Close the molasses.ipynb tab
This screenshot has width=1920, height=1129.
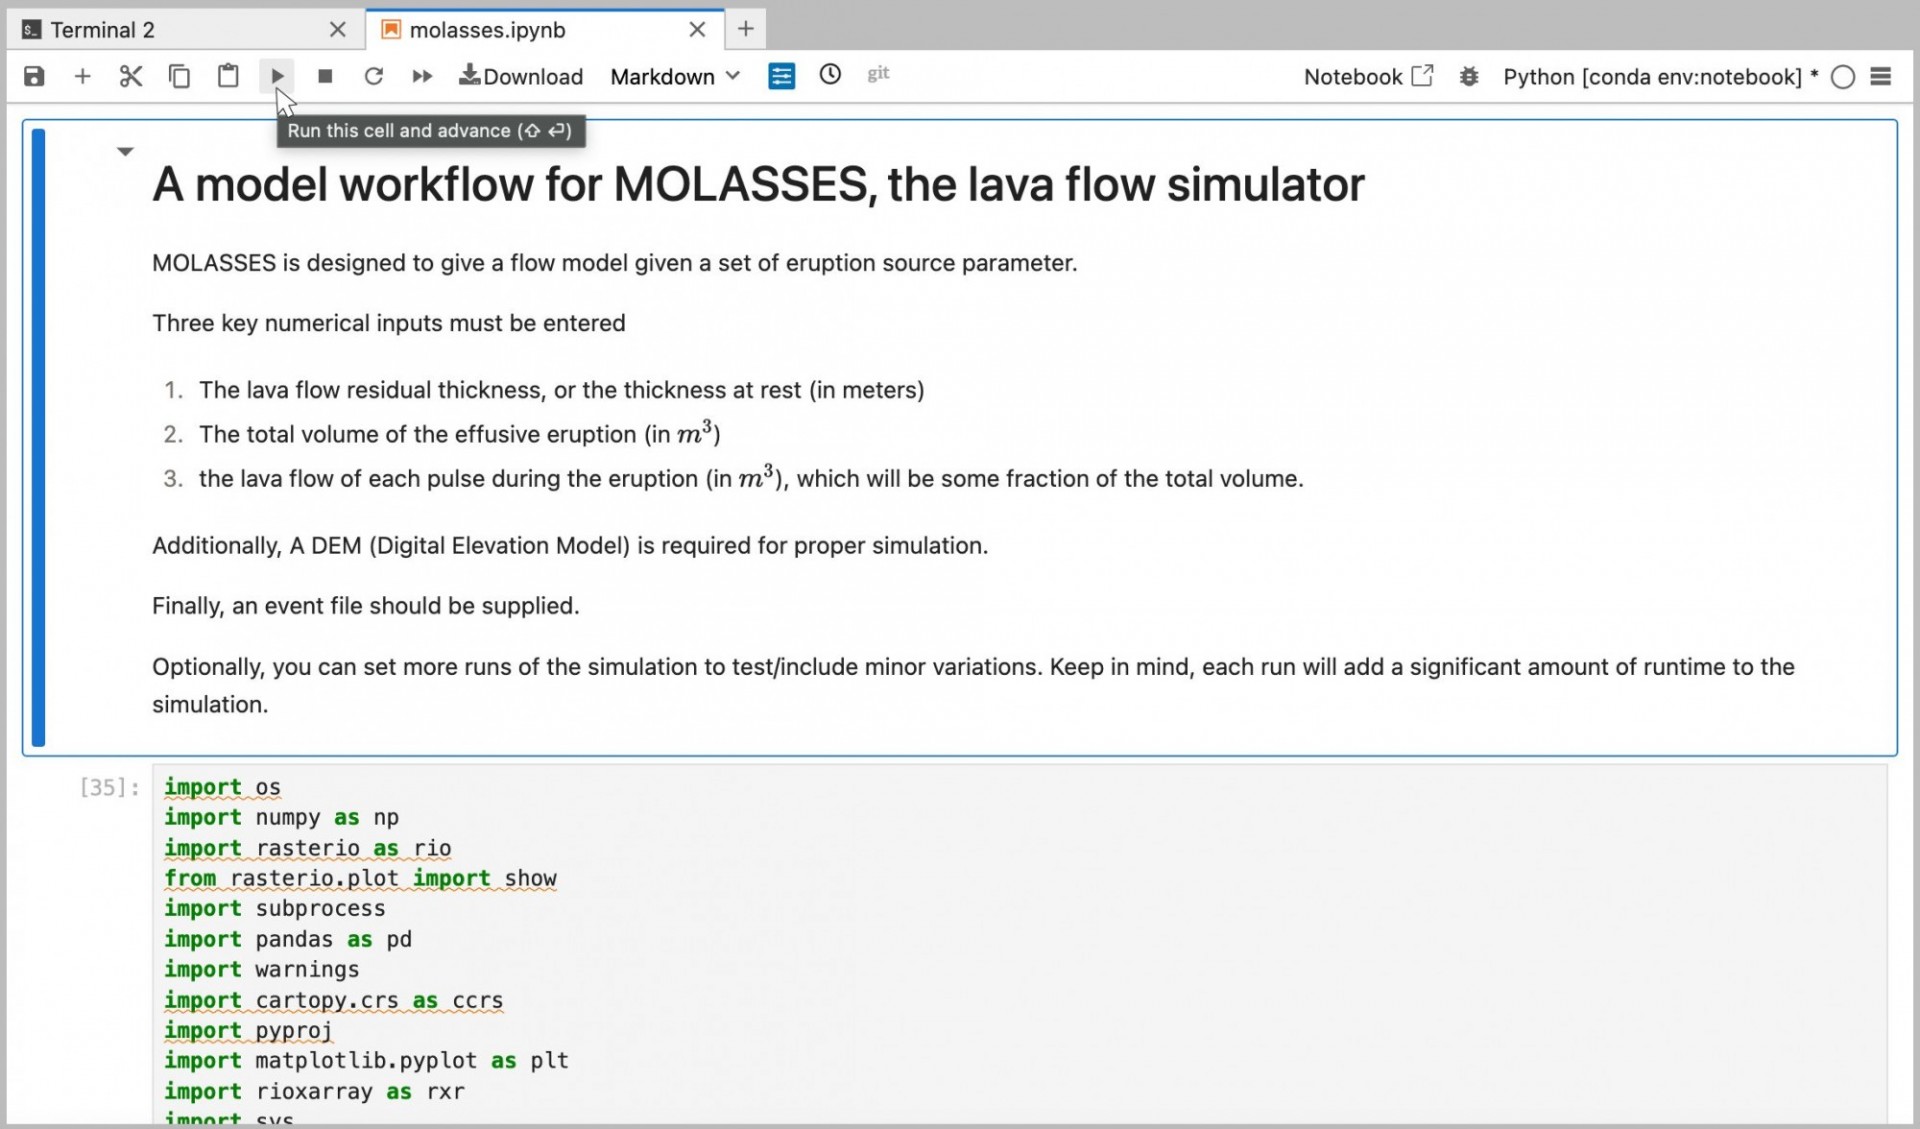click(x=697, y=30)
